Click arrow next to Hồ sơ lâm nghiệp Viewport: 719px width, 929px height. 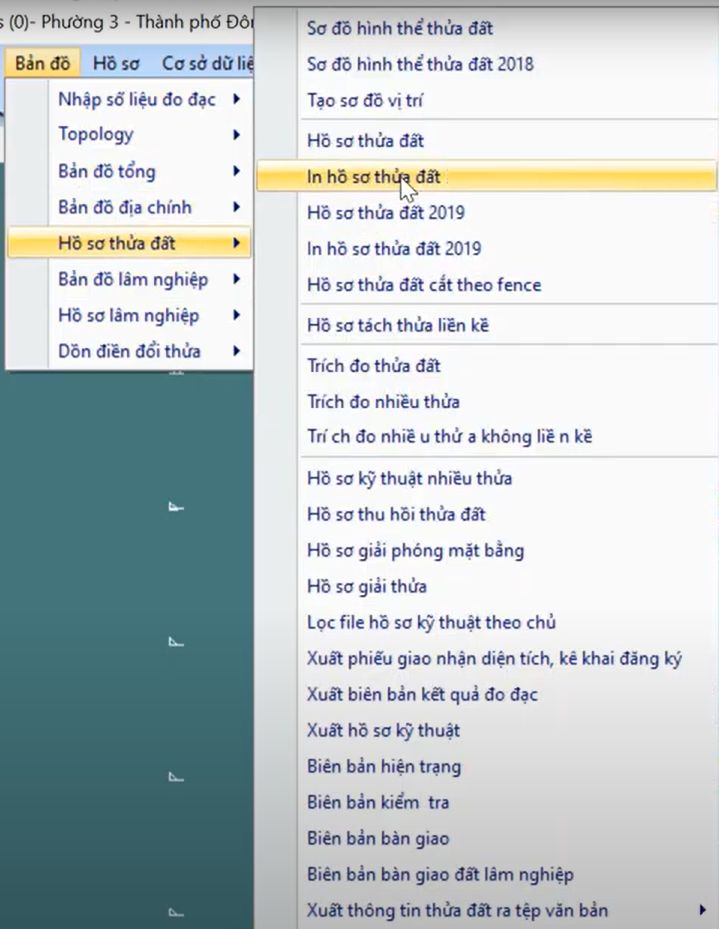pos(236,315)
